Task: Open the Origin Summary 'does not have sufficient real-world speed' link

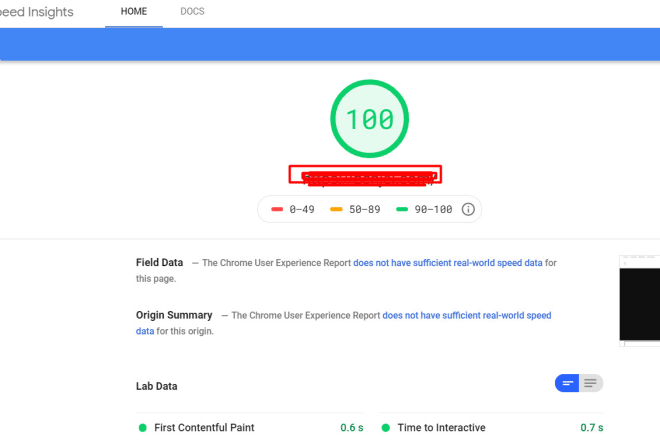Action: pyautogui.click(x=467, y=315)
